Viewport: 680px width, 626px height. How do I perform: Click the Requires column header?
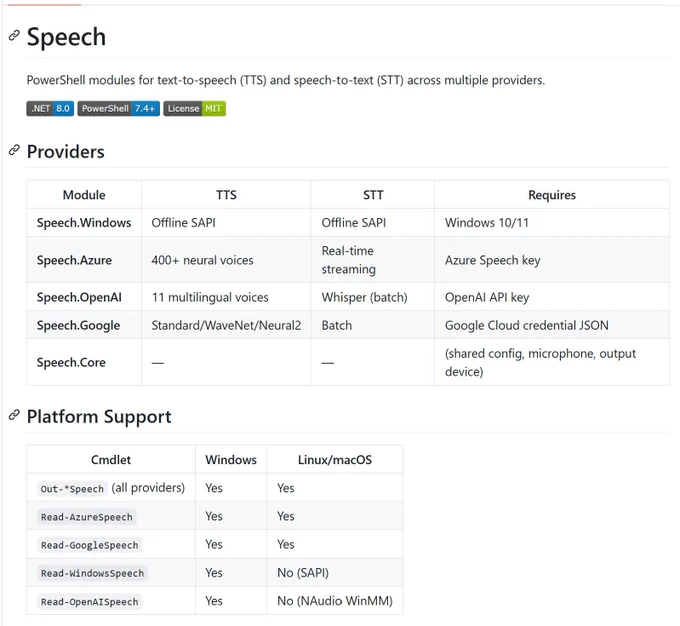pyautogui.click(x=552, y=195)
